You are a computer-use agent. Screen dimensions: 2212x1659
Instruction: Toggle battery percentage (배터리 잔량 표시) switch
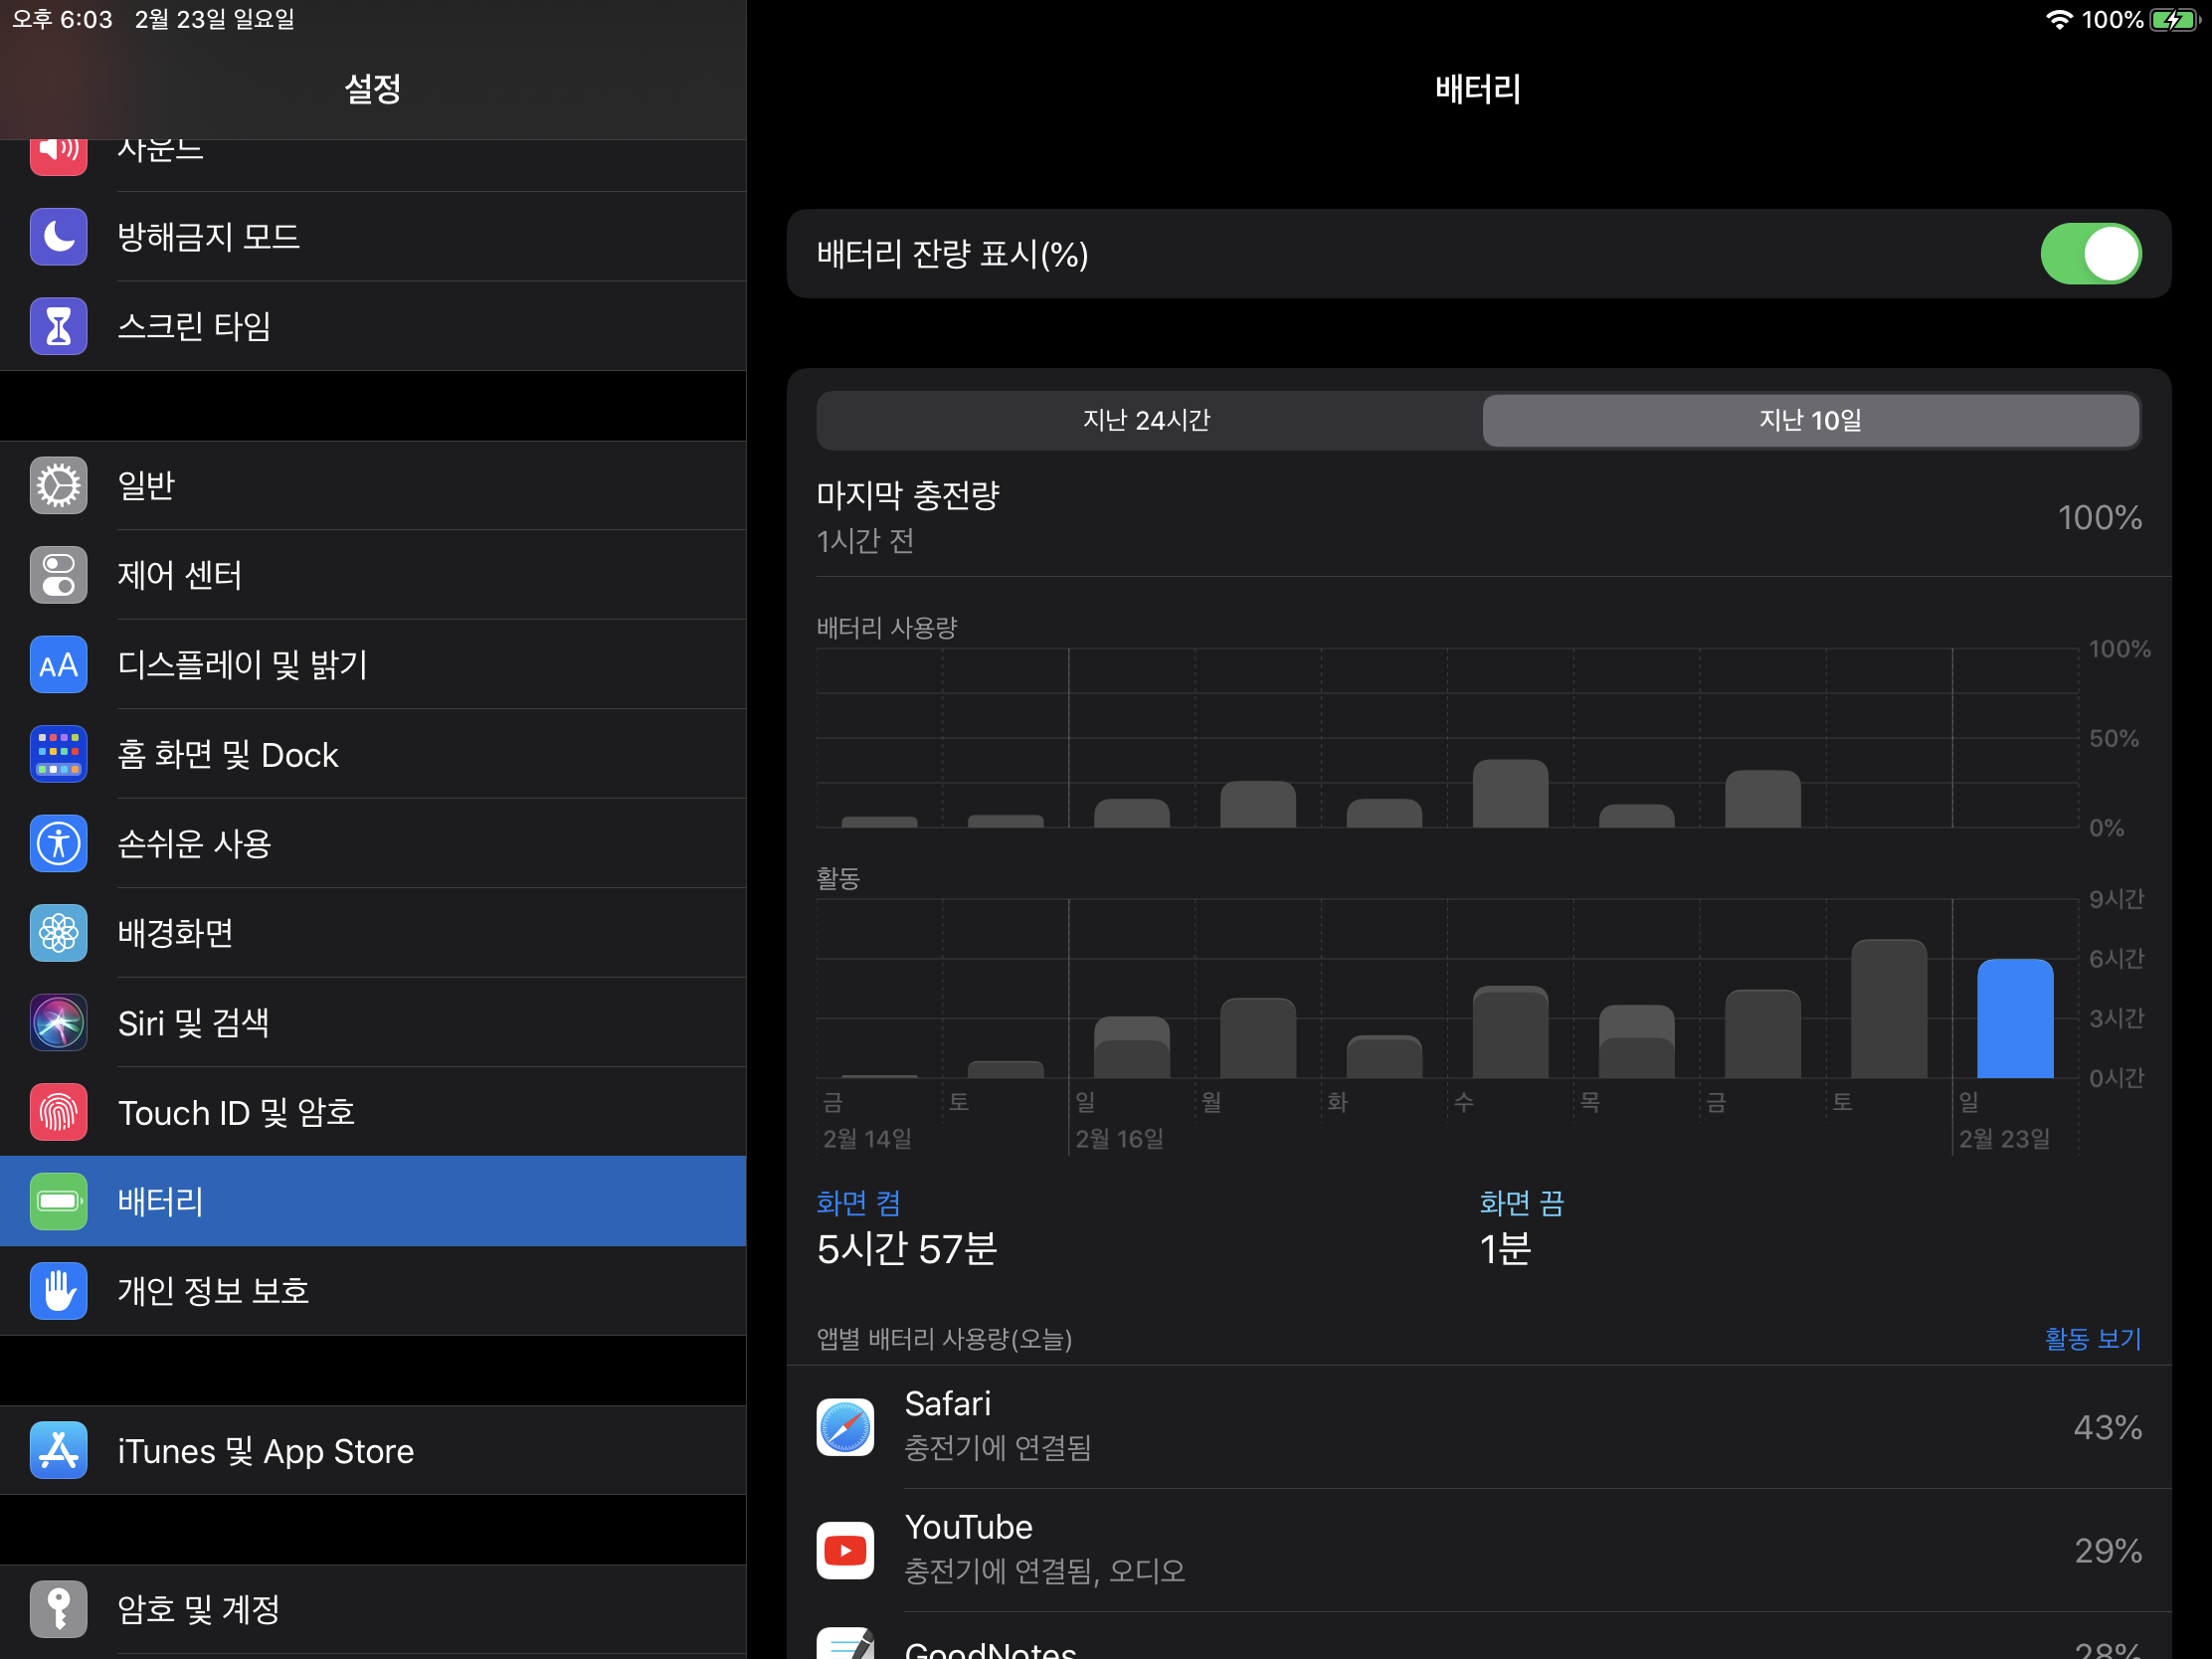pos(2089,254)
